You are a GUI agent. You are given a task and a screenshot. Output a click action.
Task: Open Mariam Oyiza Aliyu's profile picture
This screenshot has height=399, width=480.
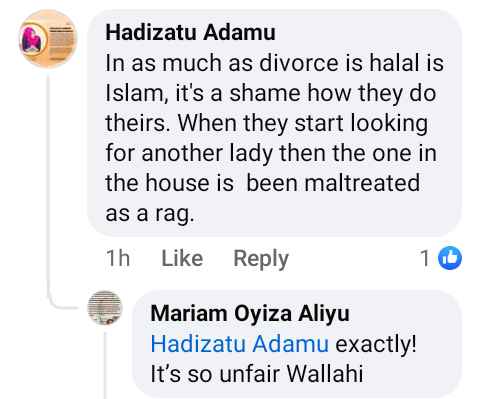(x=105, y=308)
